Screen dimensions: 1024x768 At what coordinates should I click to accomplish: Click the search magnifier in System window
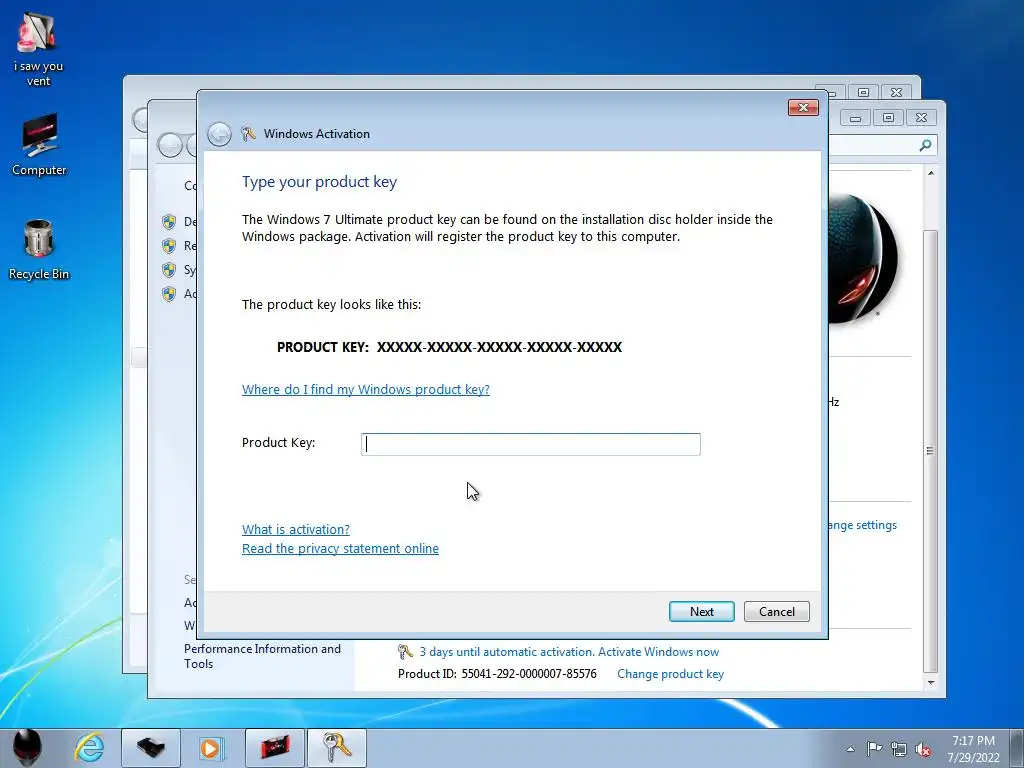coord(925,145)
